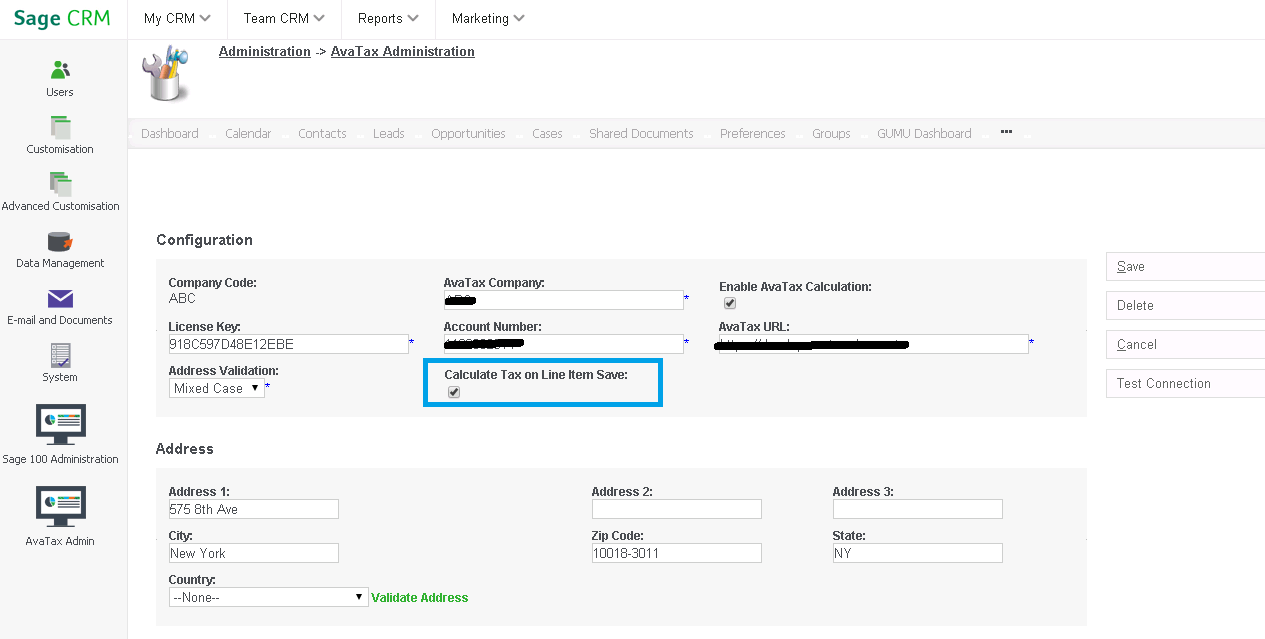This screenshot has height=639, width=1265.
Task: Switch to the GUMU Dashboard tab
Action: [924, 134]
